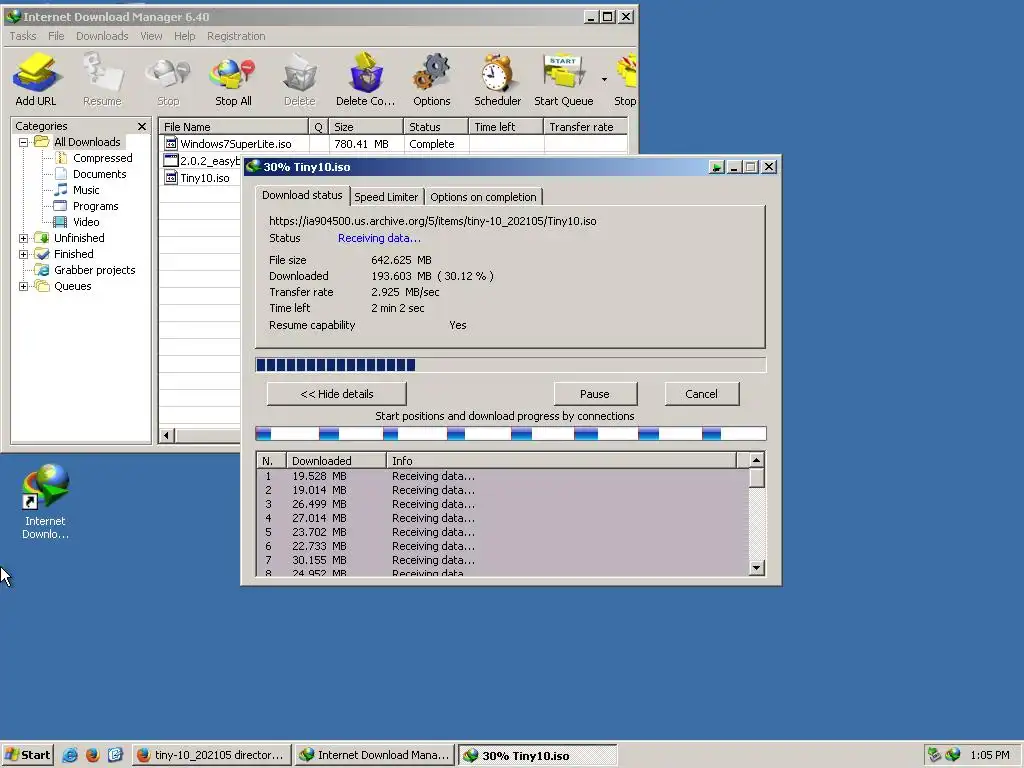
Task: Click the connections list scrollbar thumb
Action: tap(756, 477)
